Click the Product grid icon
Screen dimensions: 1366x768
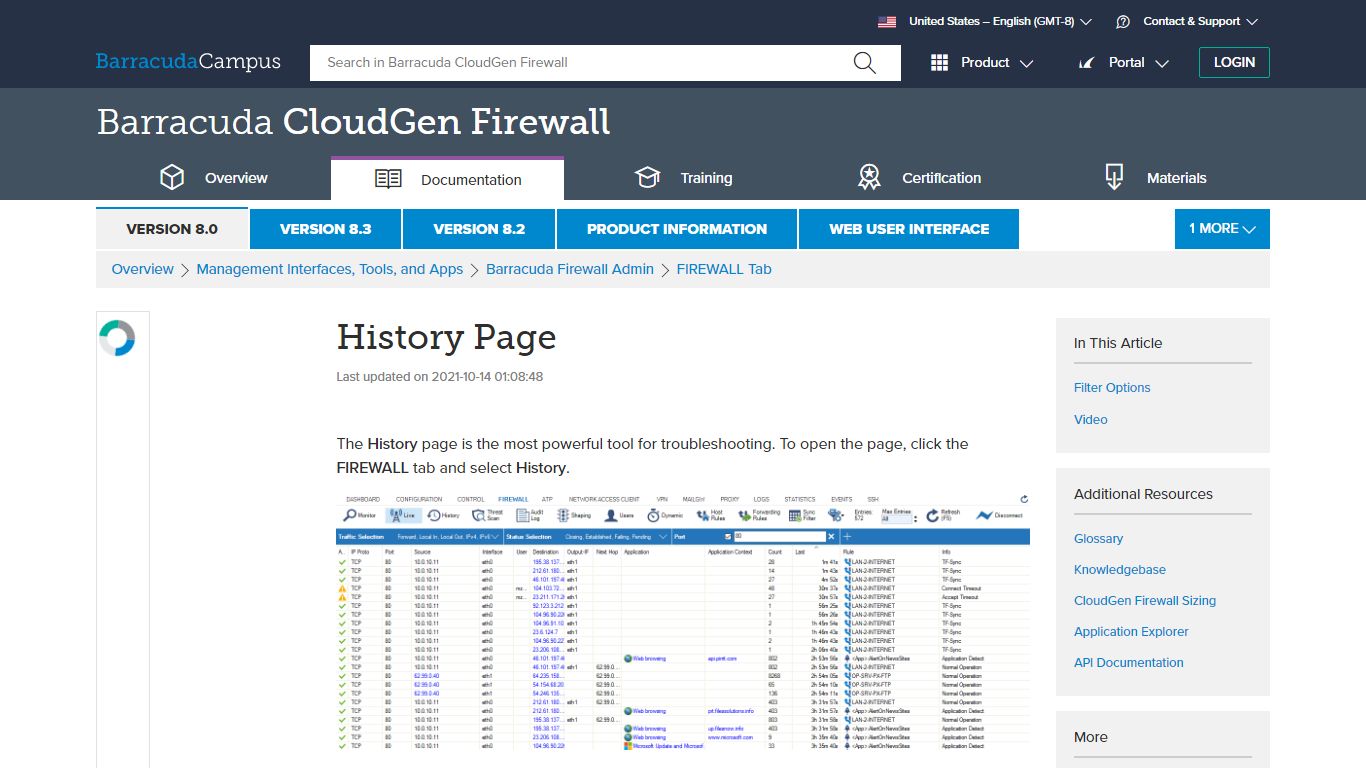point(939,62)
